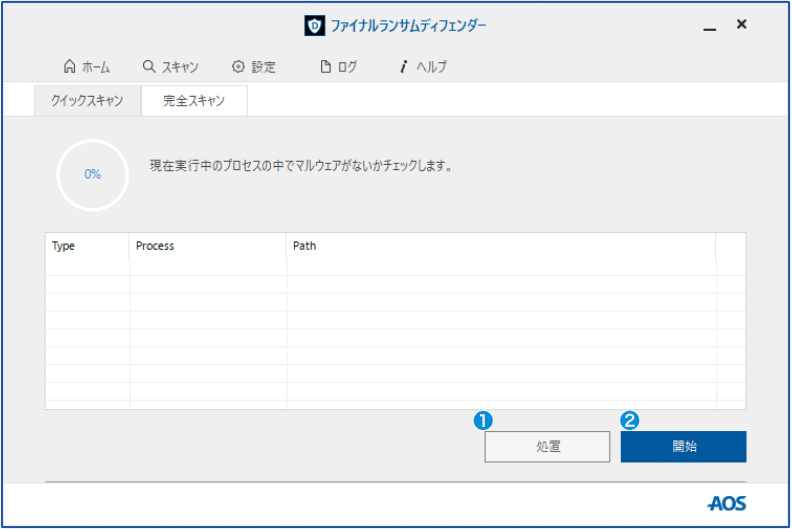Image resolution: width=792 pixels, height=529 pixels.
Task: Click the AOS logo
Action: [x=726, y=503]
